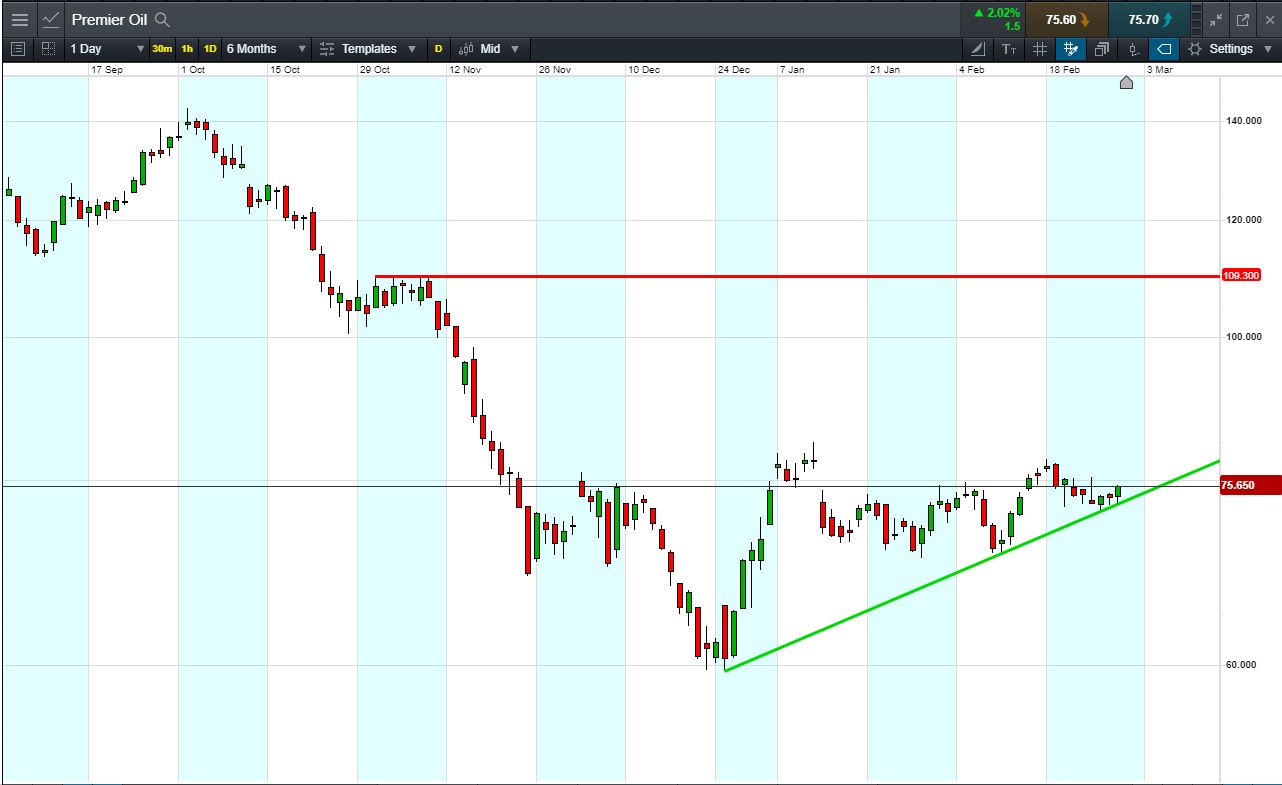Click the search magnifier next to Premier Oil

(x=163, y=19)
